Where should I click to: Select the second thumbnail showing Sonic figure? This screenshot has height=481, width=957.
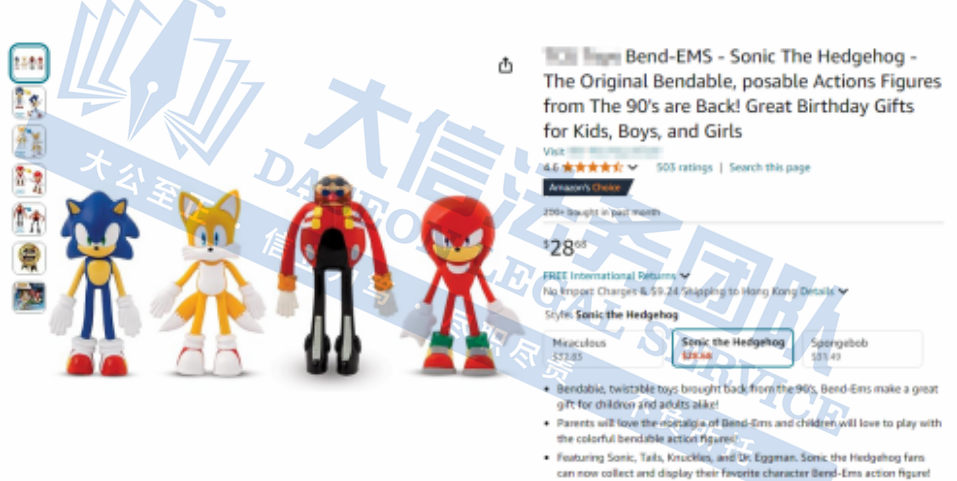pos(29,103)
